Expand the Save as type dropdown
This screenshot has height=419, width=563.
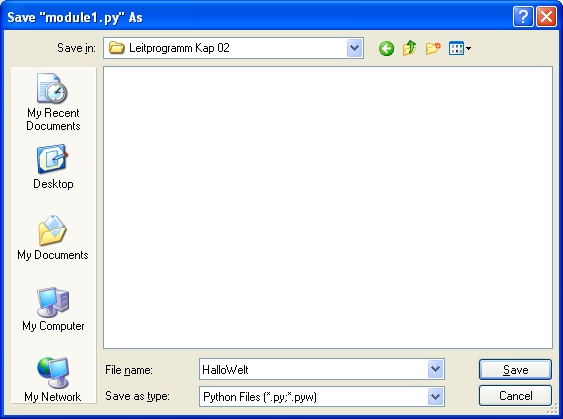click(x=435, y=396)
